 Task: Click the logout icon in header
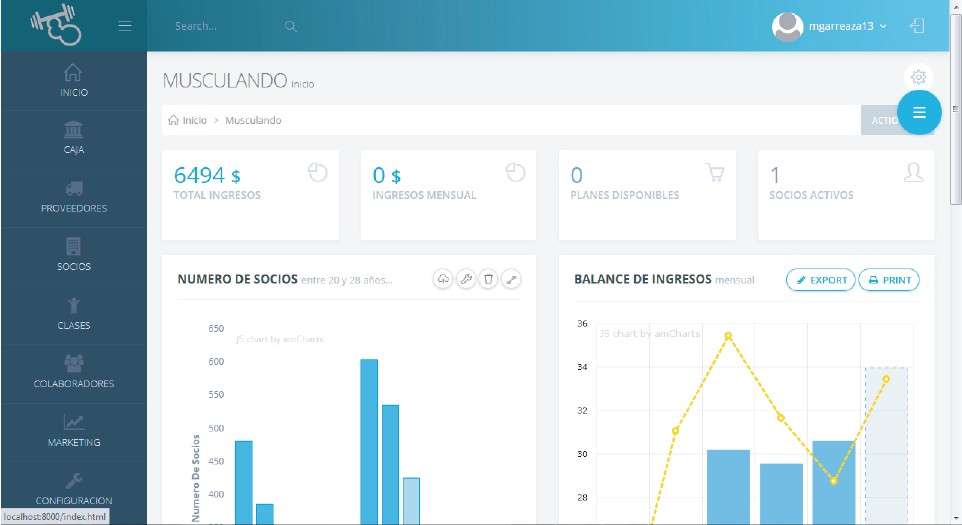click(x=917, y=26)
